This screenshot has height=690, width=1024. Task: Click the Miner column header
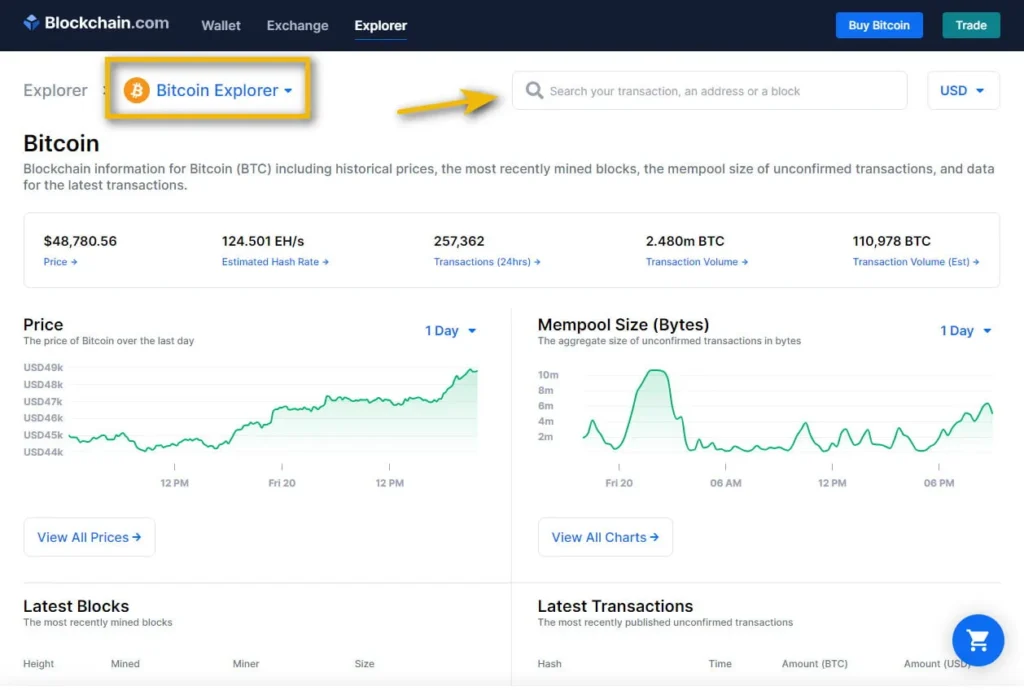[x=246, y=664]
